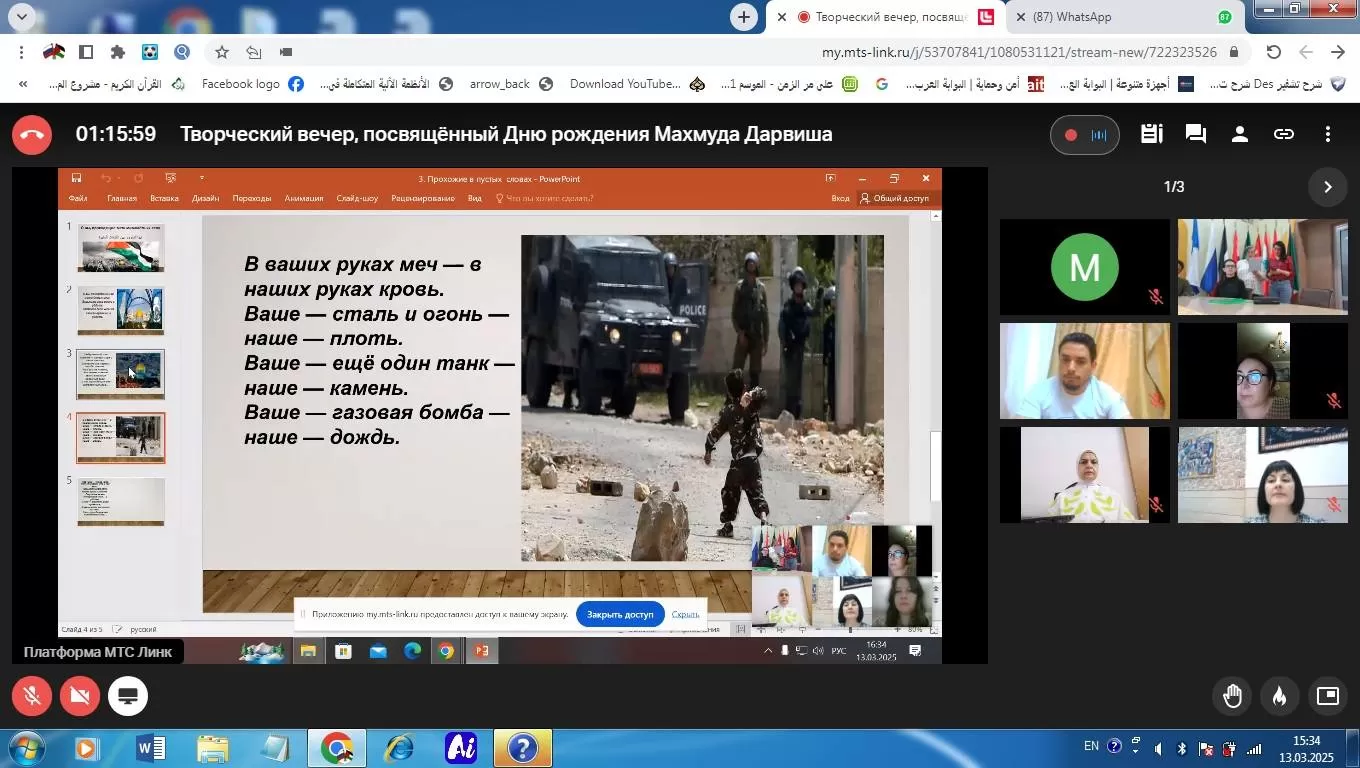Click the recording indicator button
Viewport: 1360px width, 768px height.
click(1085, 135)
